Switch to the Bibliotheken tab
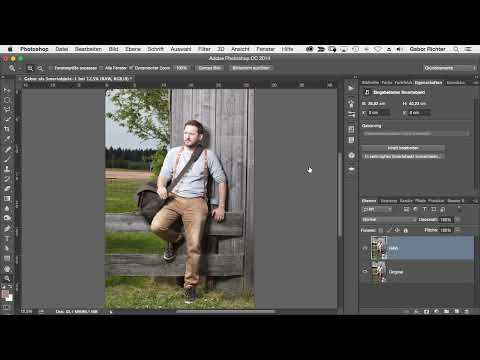The height and width of the screenshot is (360, 480). [x=370, y=83]
